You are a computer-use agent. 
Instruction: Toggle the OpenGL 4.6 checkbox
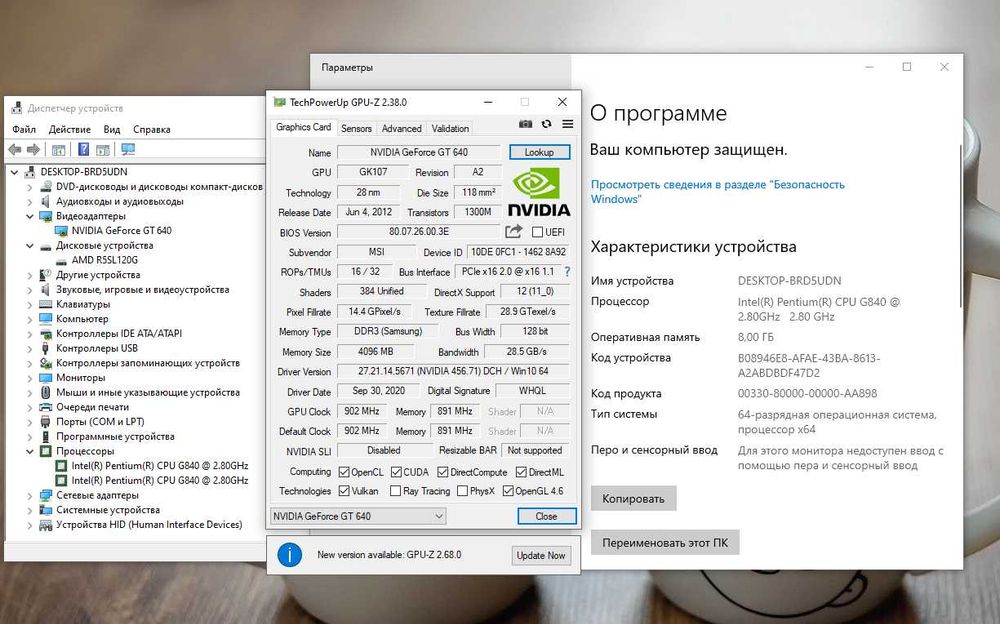[x=508, y=491]
